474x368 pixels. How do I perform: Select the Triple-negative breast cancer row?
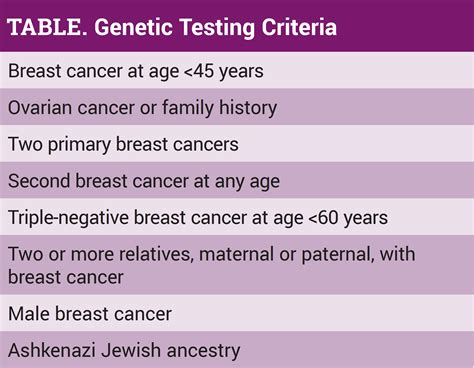click(237, 217)
